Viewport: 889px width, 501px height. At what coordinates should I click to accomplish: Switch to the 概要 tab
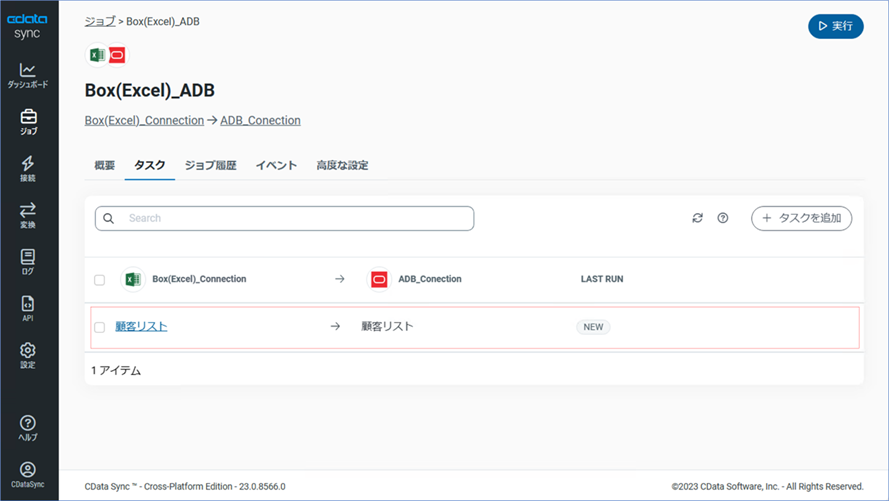[x=104, y=165]
